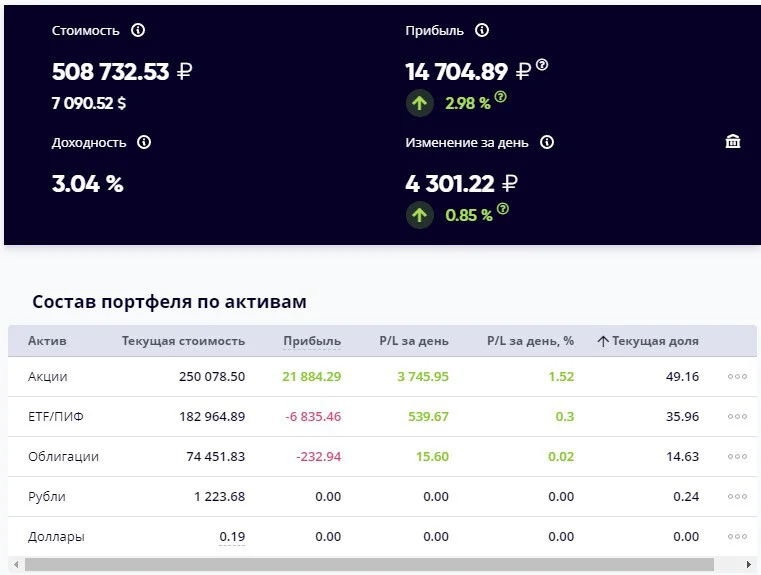
Task: Sort by the Прибыль column header
Action: [x=312, y=341]
